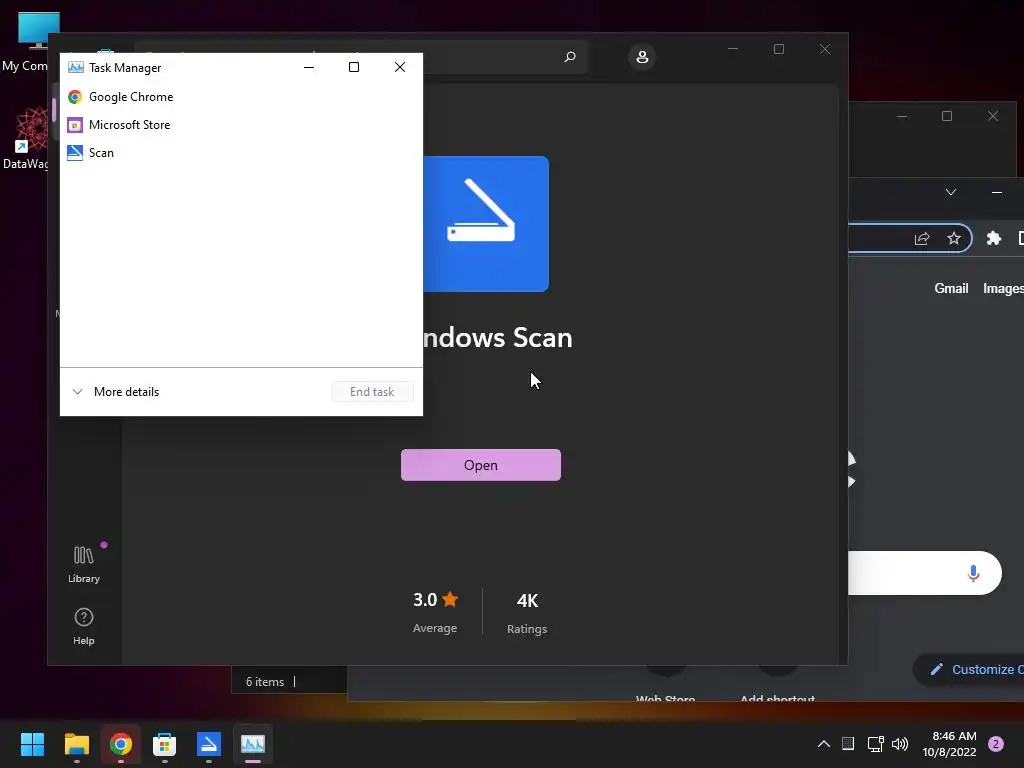Open the Windows Start menu

pos(32,744)
